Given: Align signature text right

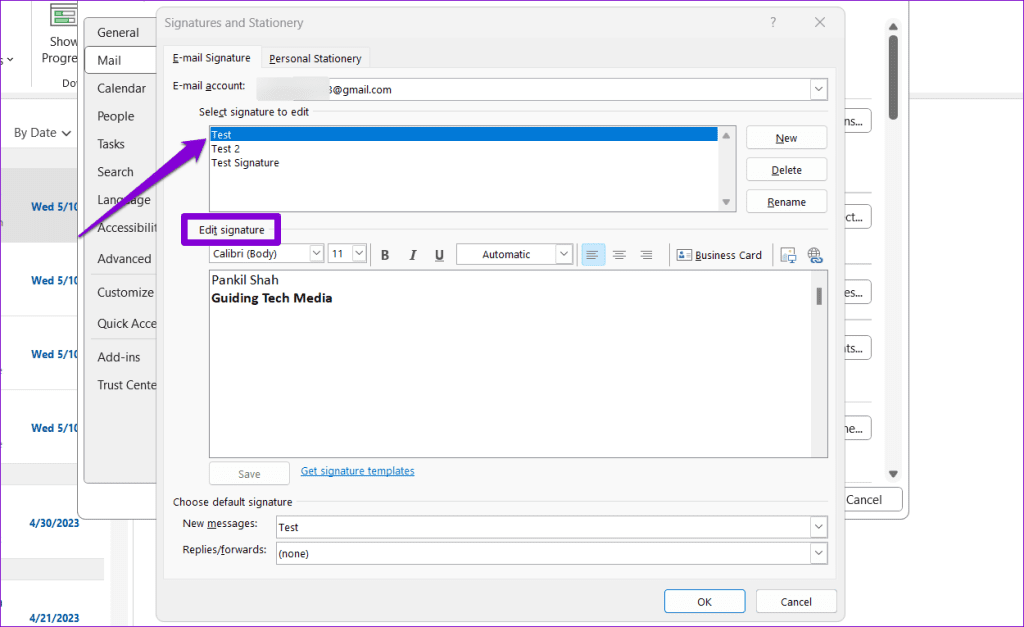Looking at the screenshot, I should coord(646,255).
